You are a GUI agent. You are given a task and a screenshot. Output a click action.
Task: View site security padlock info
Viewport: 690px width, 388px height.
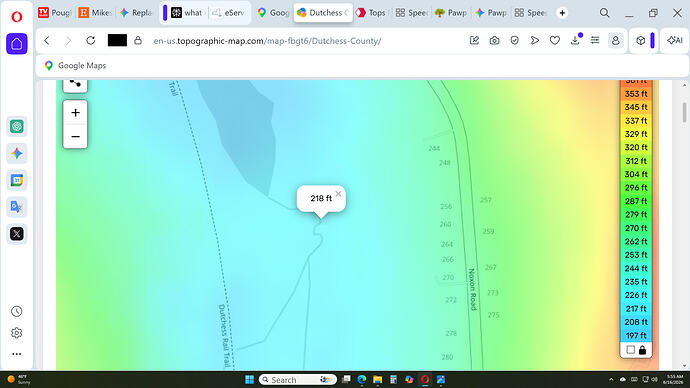tap(138, 40)
